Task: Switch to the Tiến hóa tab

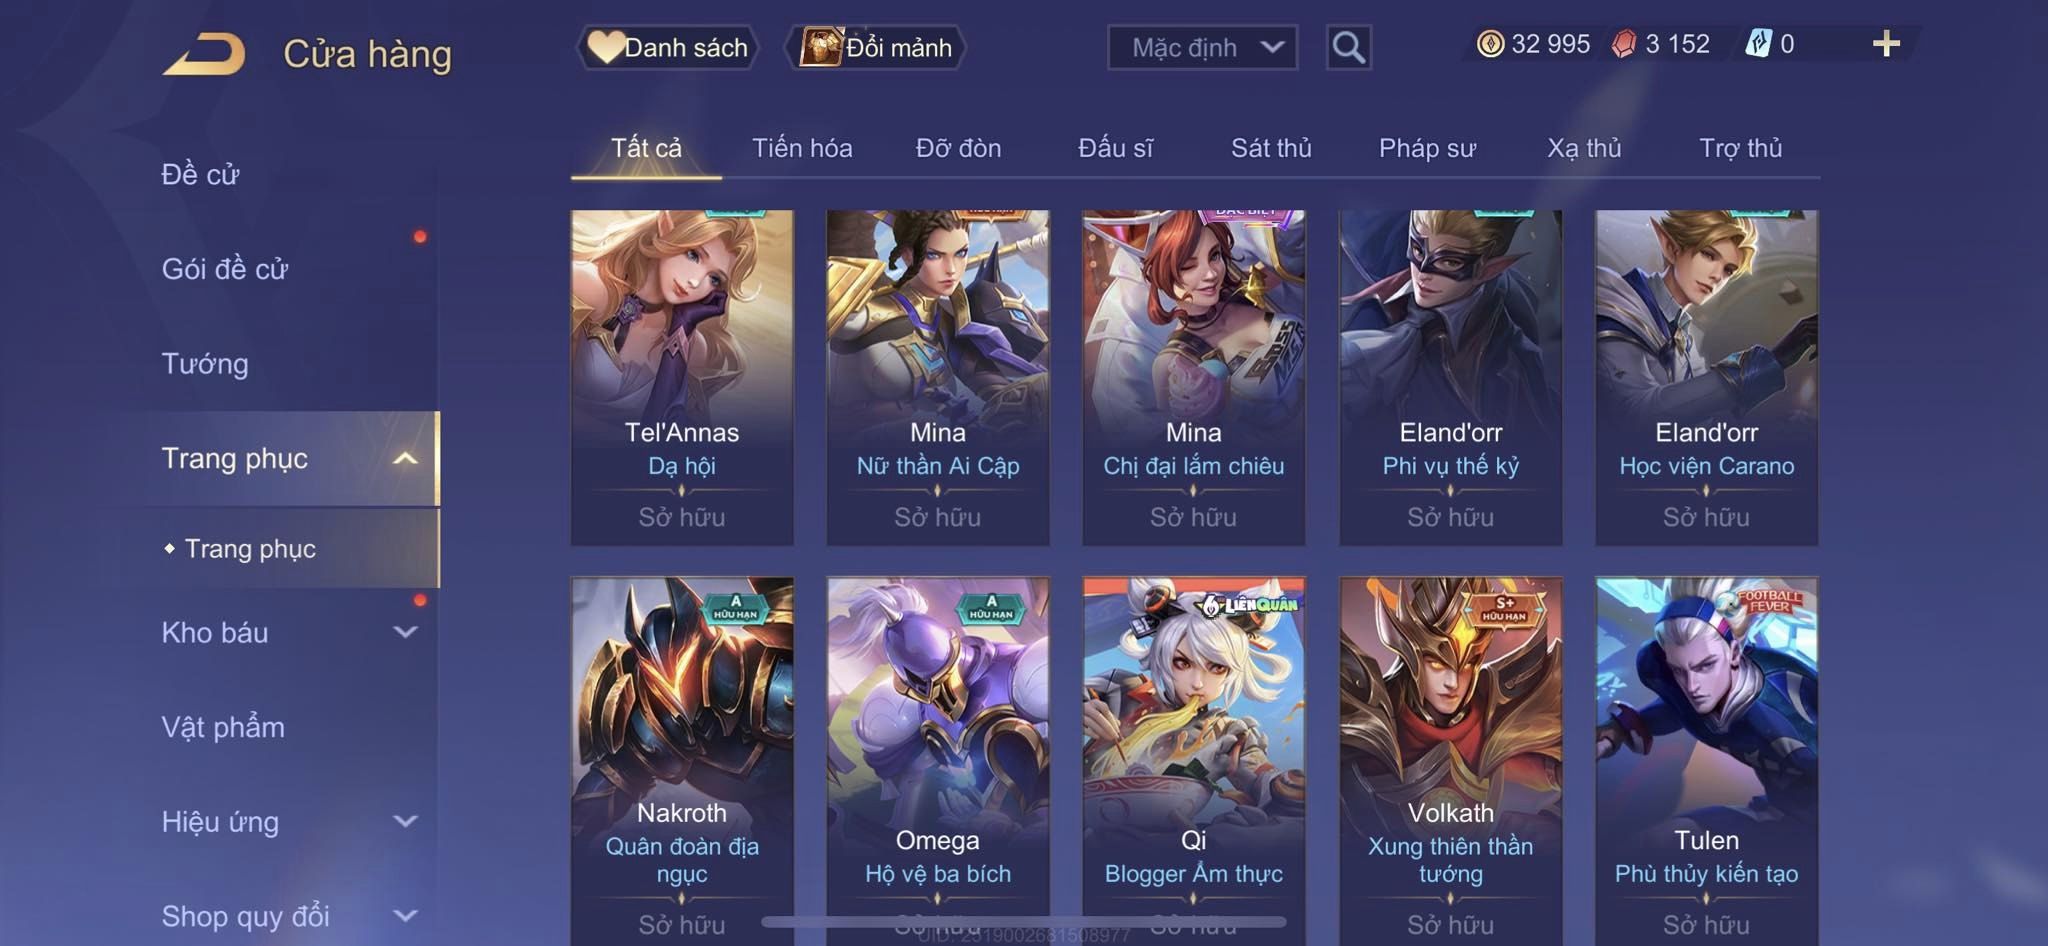Action: 802,148
